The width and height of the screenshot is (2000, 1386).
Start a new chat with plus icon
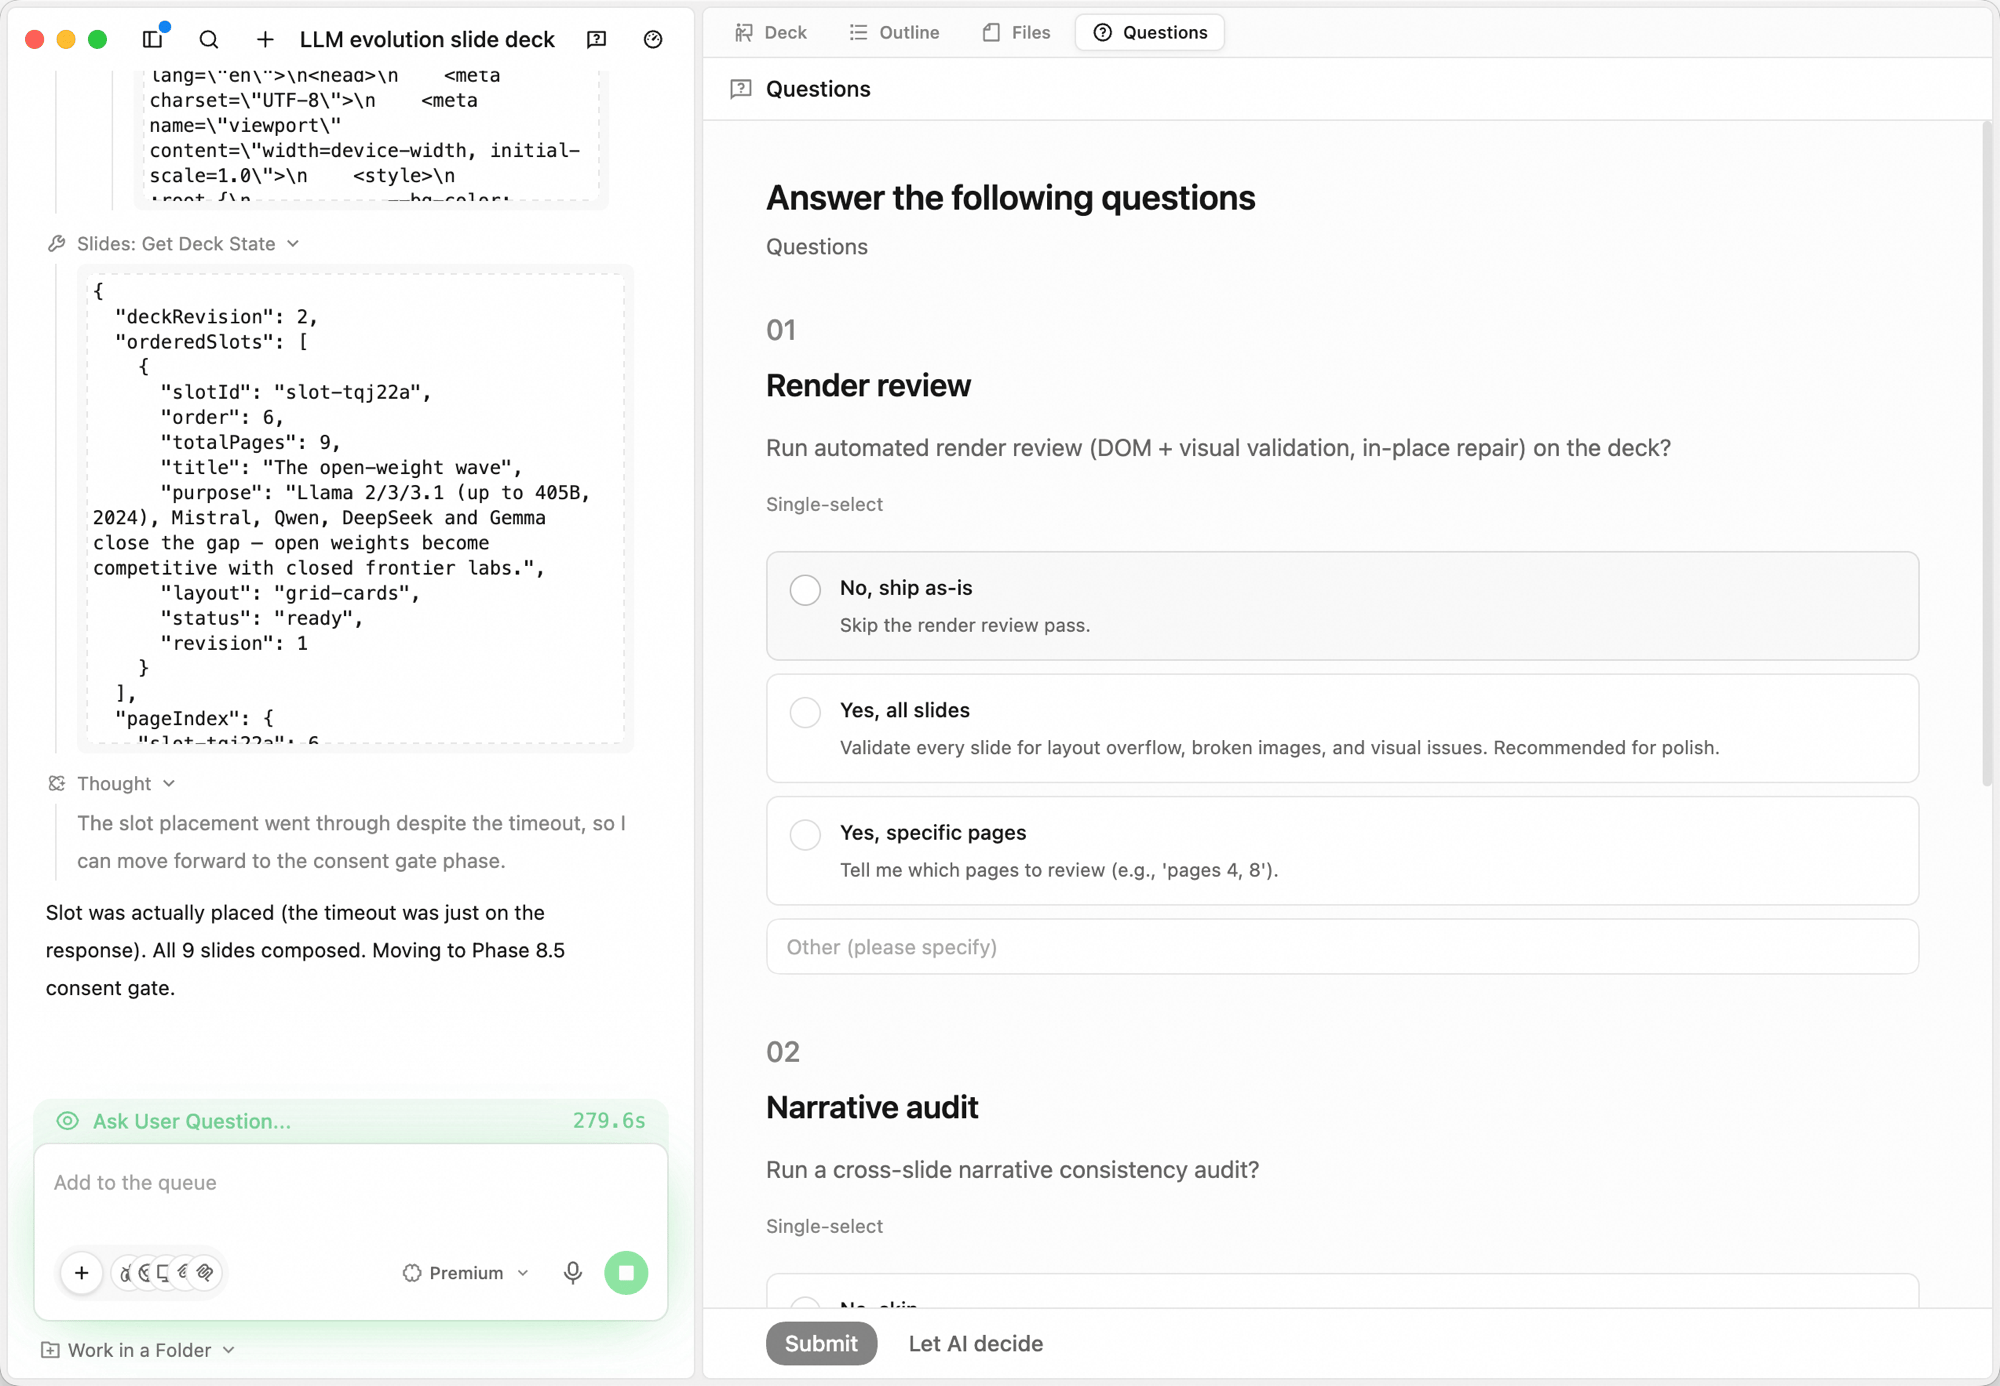tap(265, 39)
